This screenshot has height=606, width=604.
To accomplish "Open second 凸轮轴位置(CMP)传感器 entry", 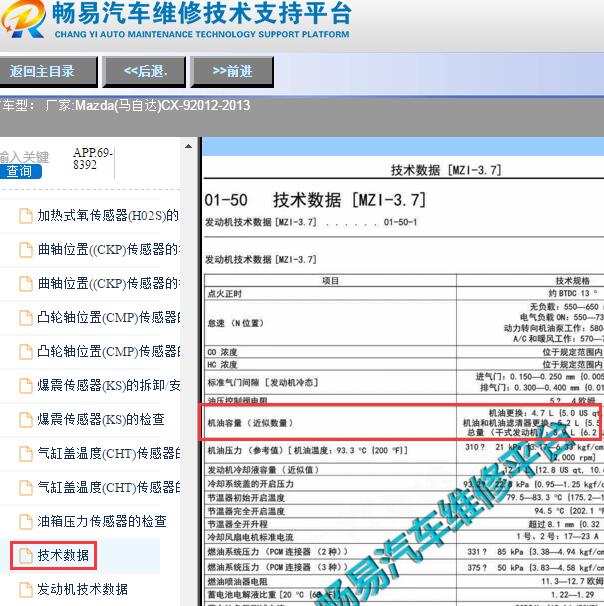I will pyautogui.click(x=109, y=352).
